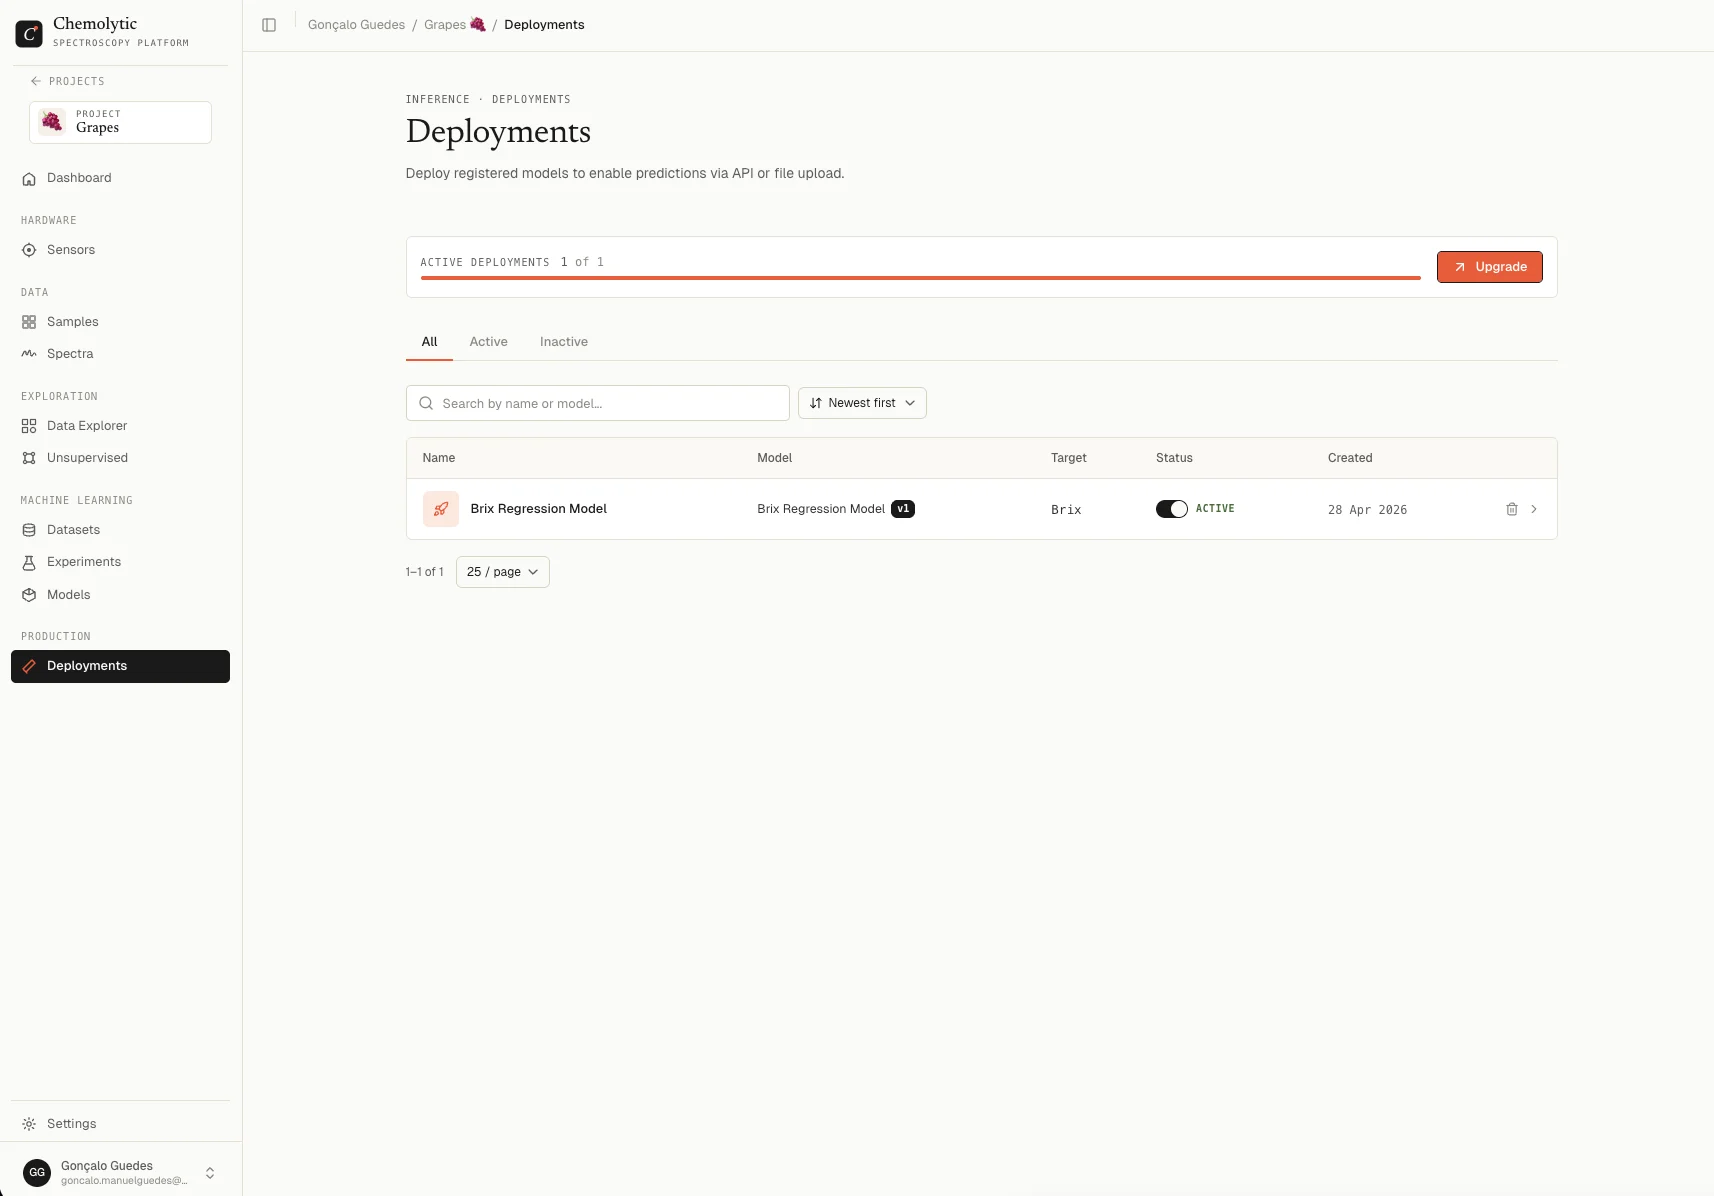Open Sensors in the Hardware section
Screen dimensions: 1714x1196
[x=120, y=250]
